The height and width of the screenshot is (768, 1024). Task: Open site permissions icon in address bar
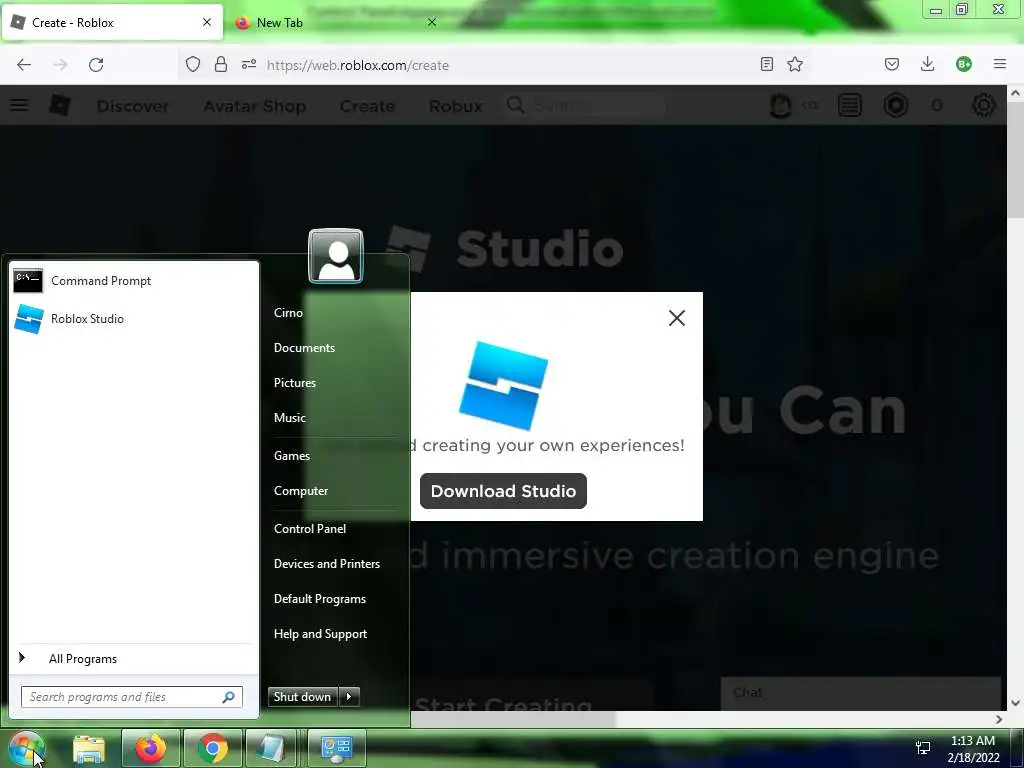249,64
